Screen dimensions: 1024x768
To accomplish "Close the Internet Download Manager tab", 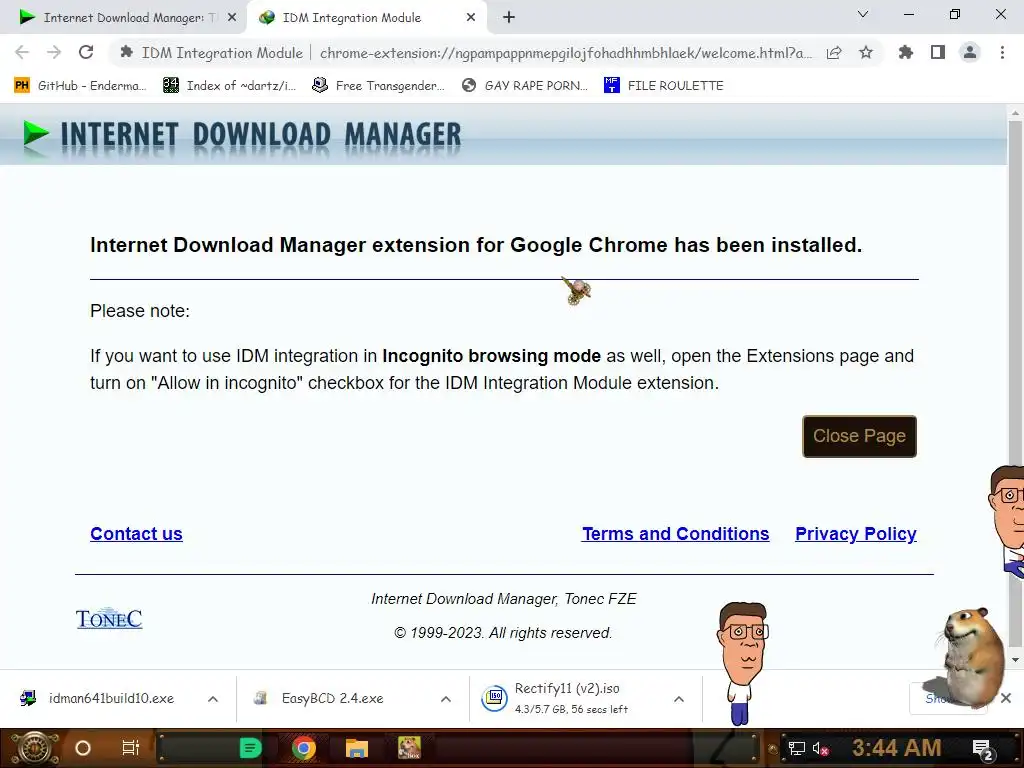I will 232,18.
